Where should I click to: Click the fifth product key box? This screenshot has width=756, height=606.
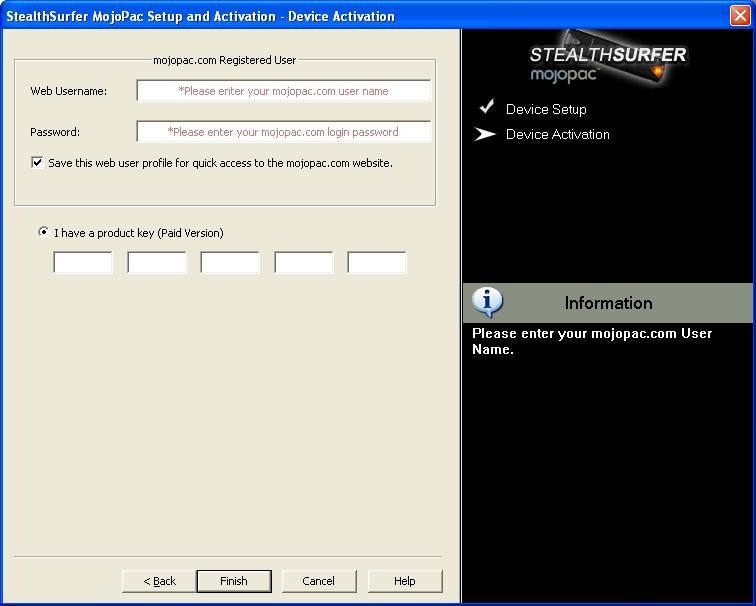pyautogui.click(x=377, y=262)
